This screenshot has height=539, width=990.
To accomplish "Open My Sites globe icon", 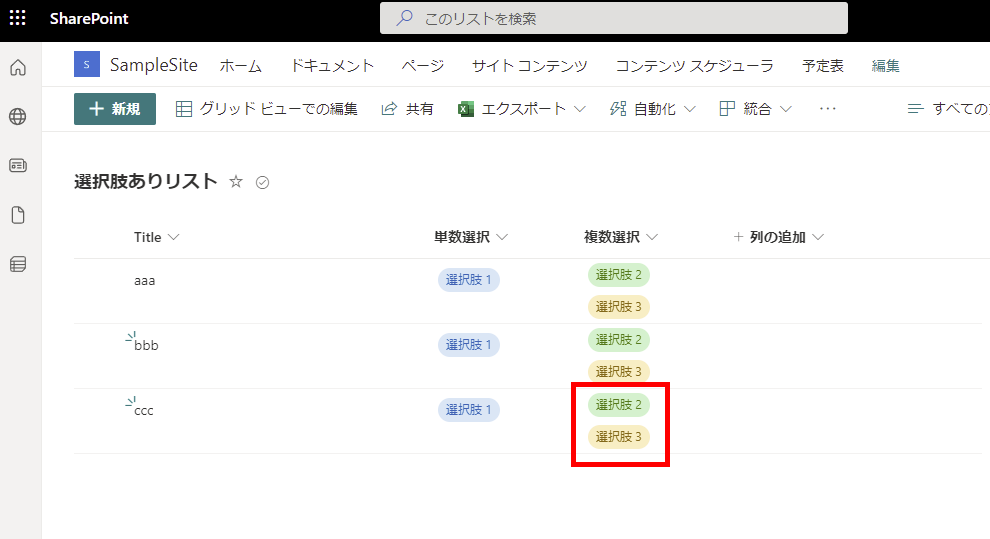I will pyautogui.click(x=18, y=116).
